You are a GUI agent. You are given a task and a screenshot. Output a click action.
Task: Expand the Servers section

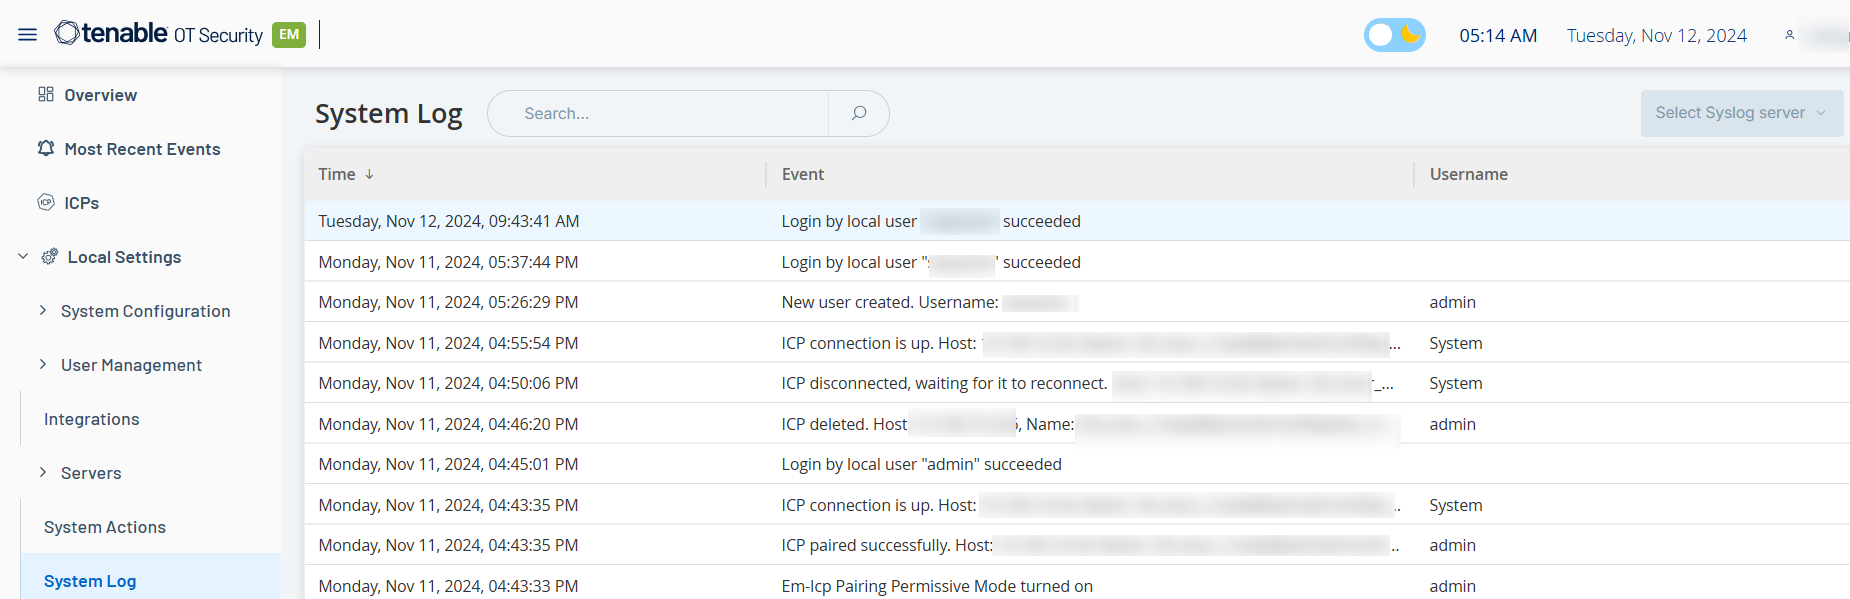tap(43, 473)
